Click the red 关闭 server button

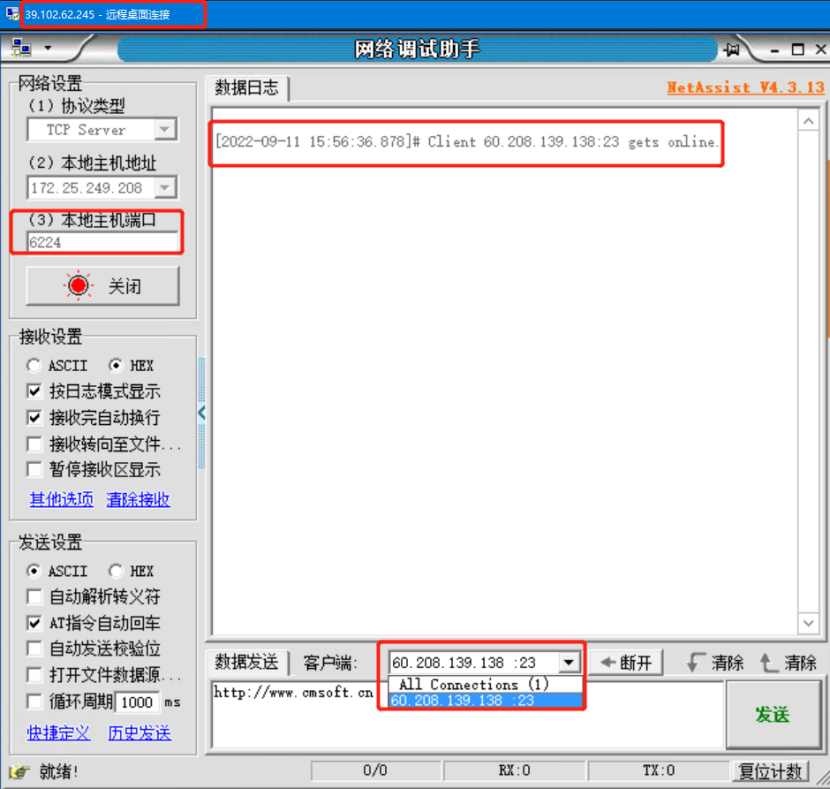pos(103,286)
